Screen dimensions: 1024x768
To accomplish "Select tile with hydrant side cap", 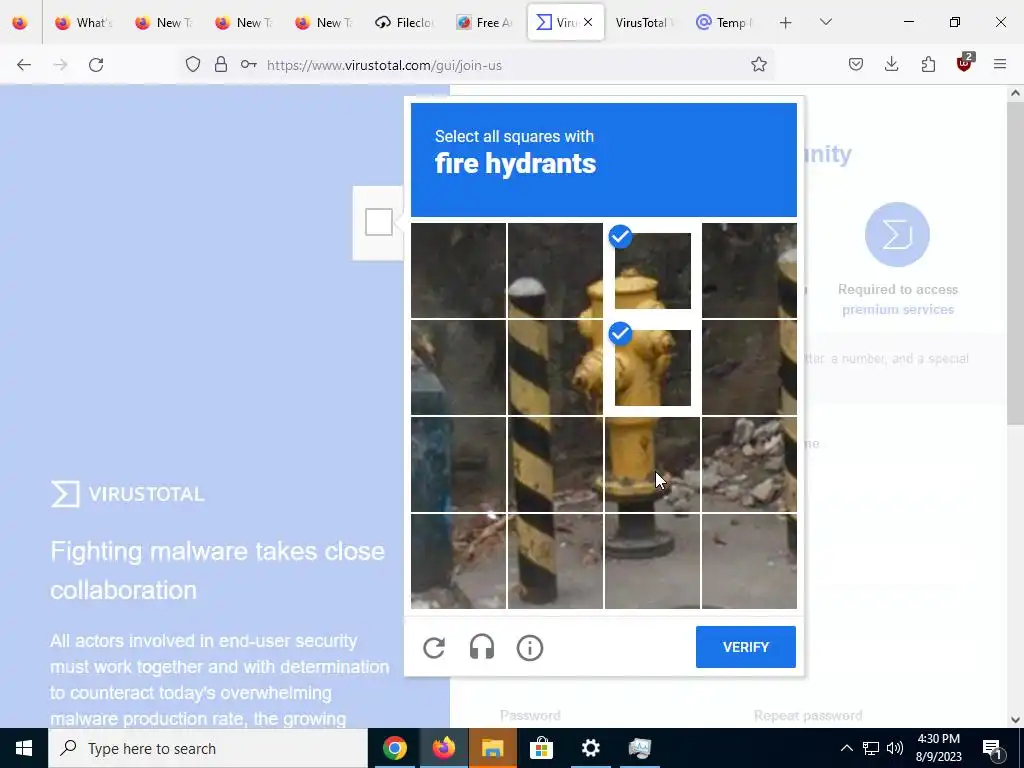I will coord(555,368).
